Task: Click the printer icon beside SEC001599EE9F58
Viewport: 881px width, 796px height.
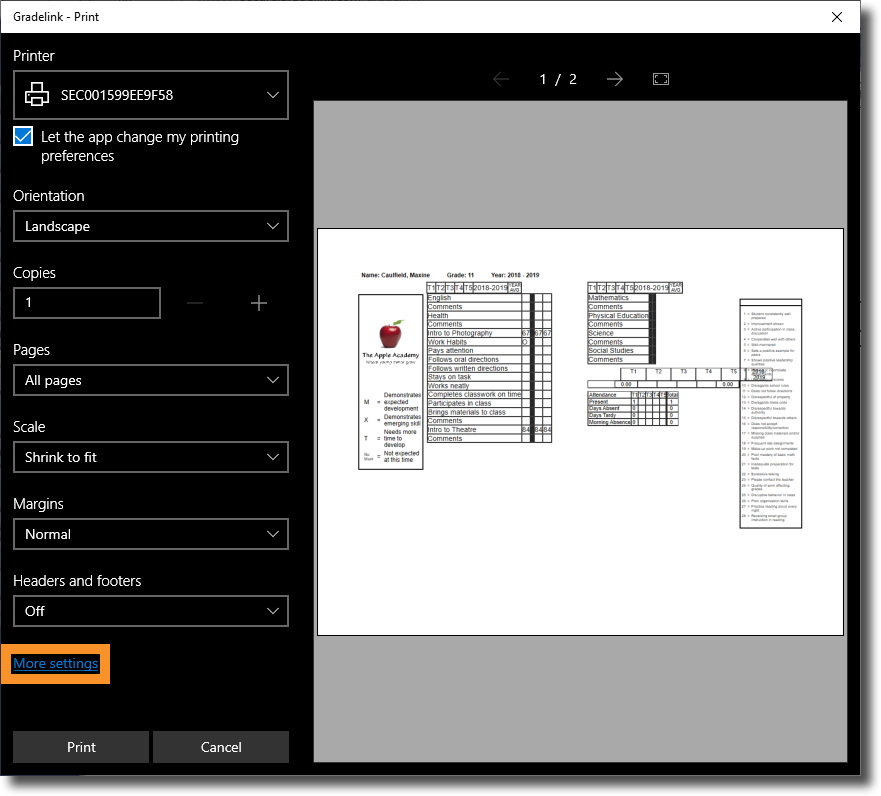Action: click(37, 95)
